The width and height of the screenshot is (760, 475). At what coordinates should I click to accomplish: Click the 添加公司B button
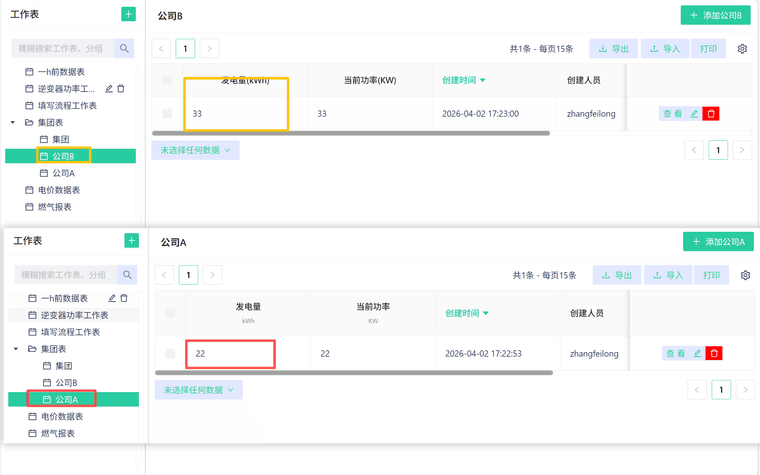(715, 15)
